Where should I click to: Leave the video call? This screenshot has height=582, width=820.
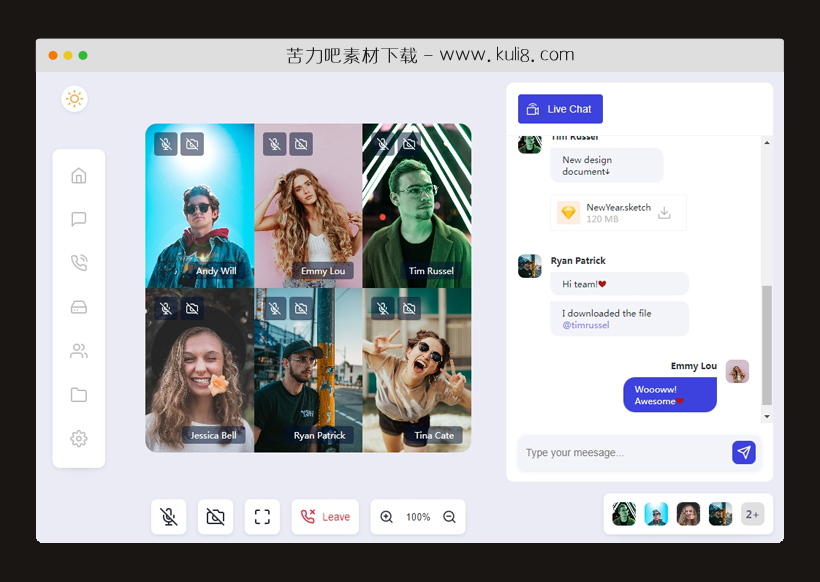(x=325, y=517)
